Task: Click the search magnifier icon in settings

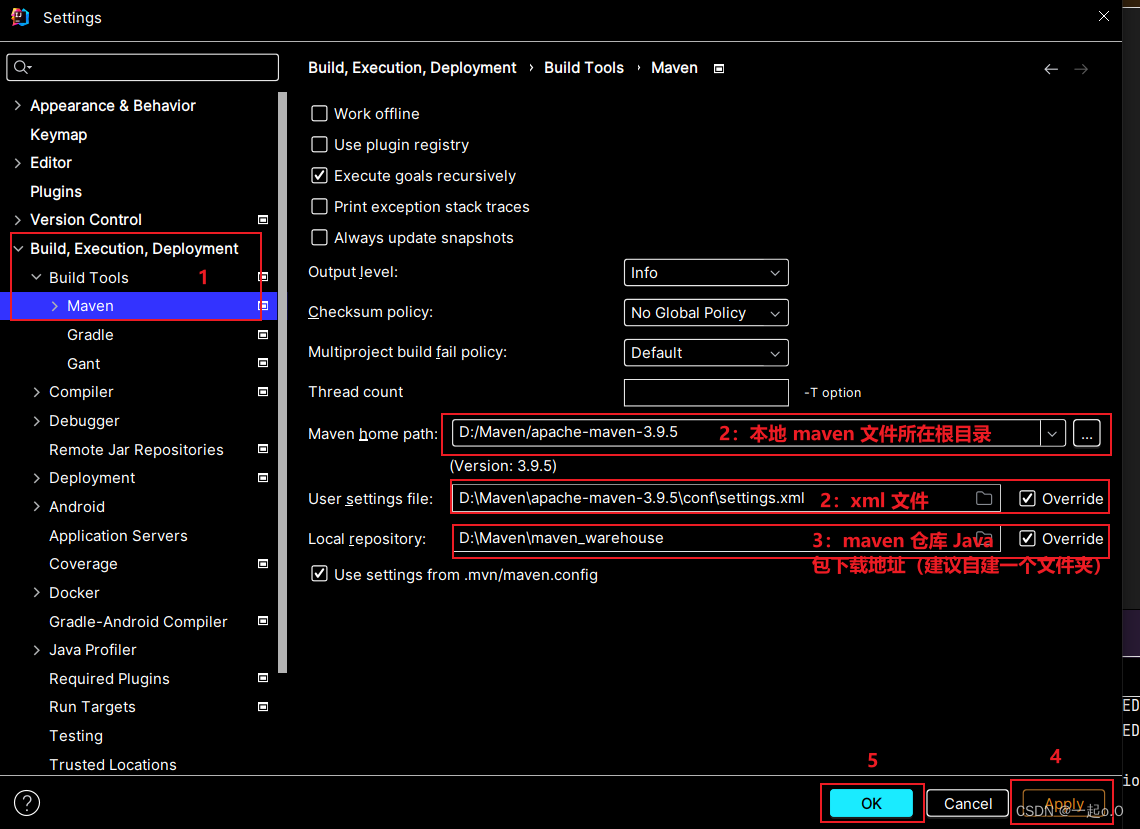Action: [21, 67]
